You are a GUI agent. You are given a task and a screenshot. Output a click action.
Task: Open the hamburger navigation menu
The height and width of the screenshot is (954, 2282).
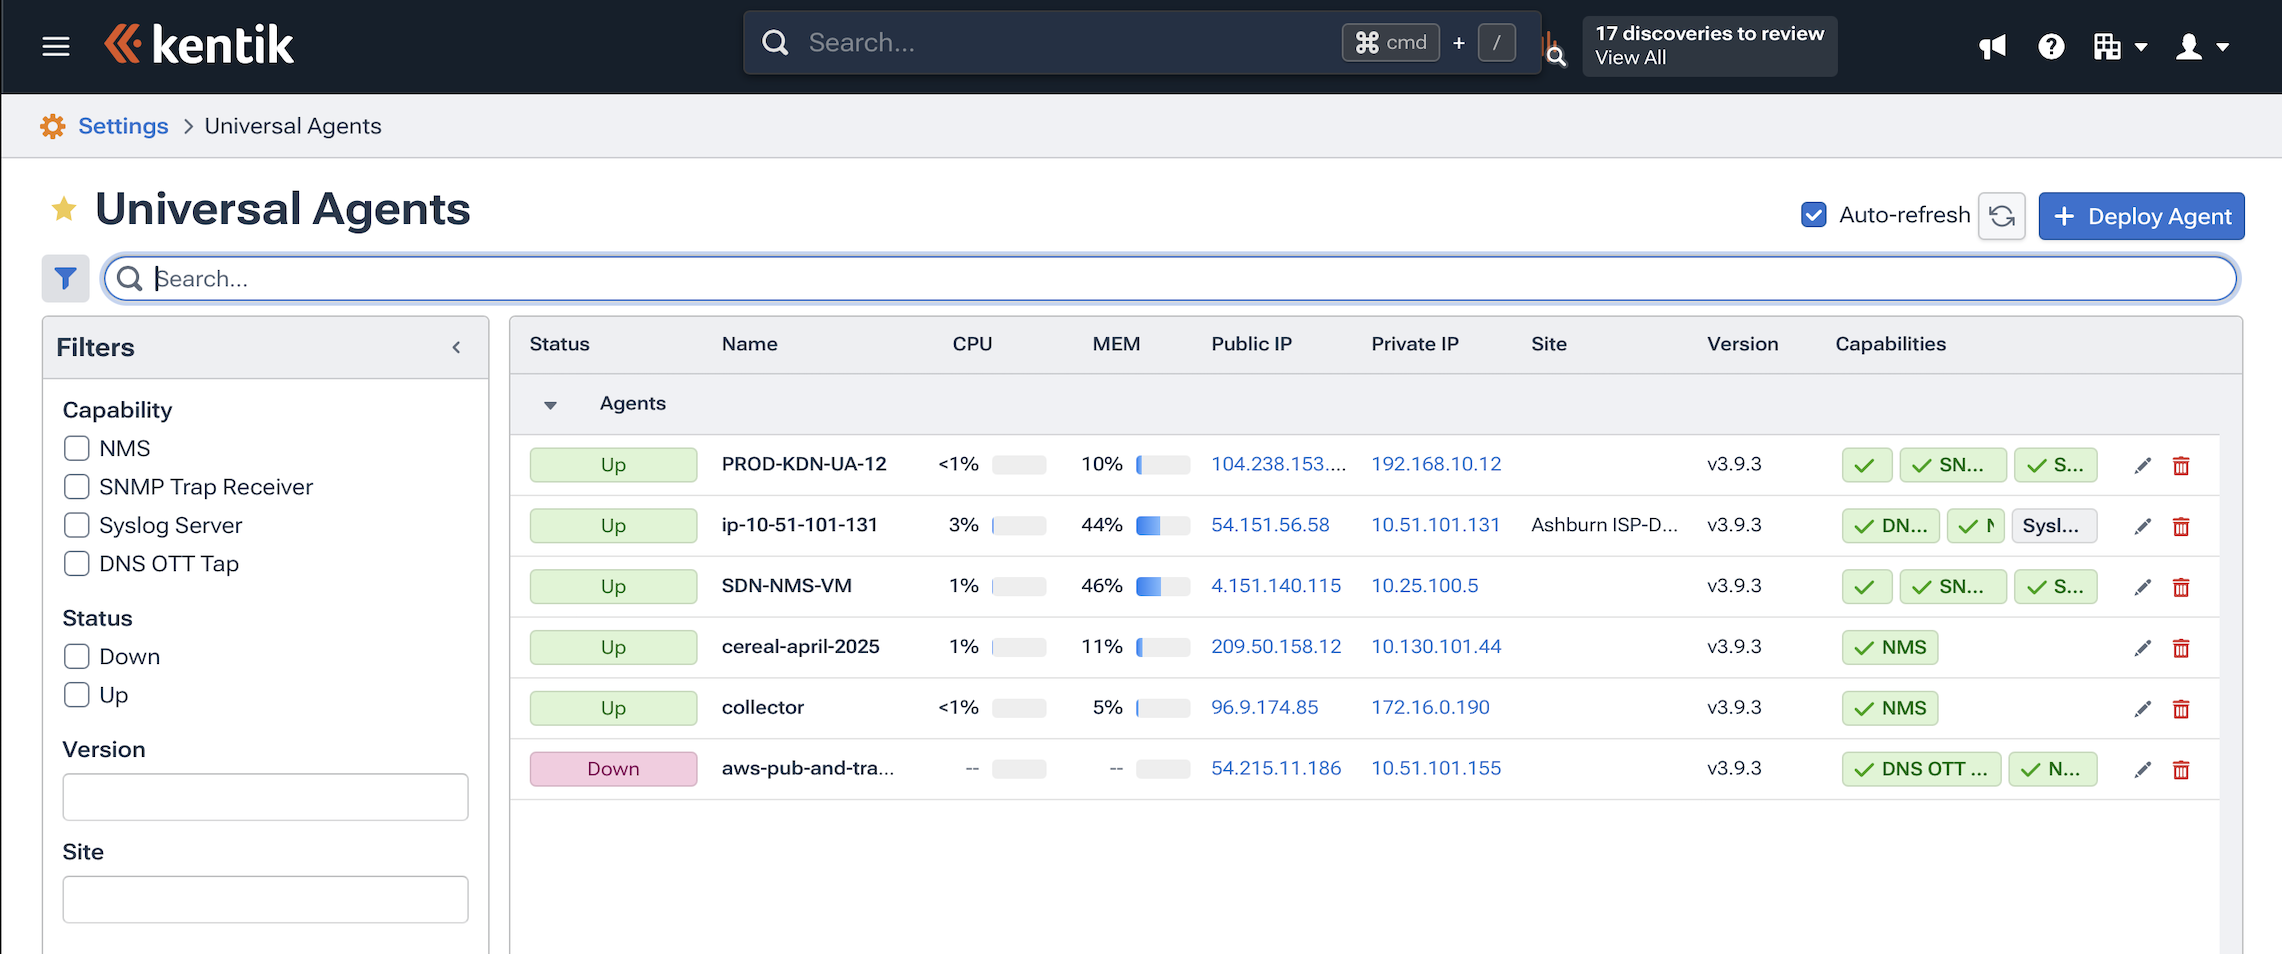pos(55,46)
